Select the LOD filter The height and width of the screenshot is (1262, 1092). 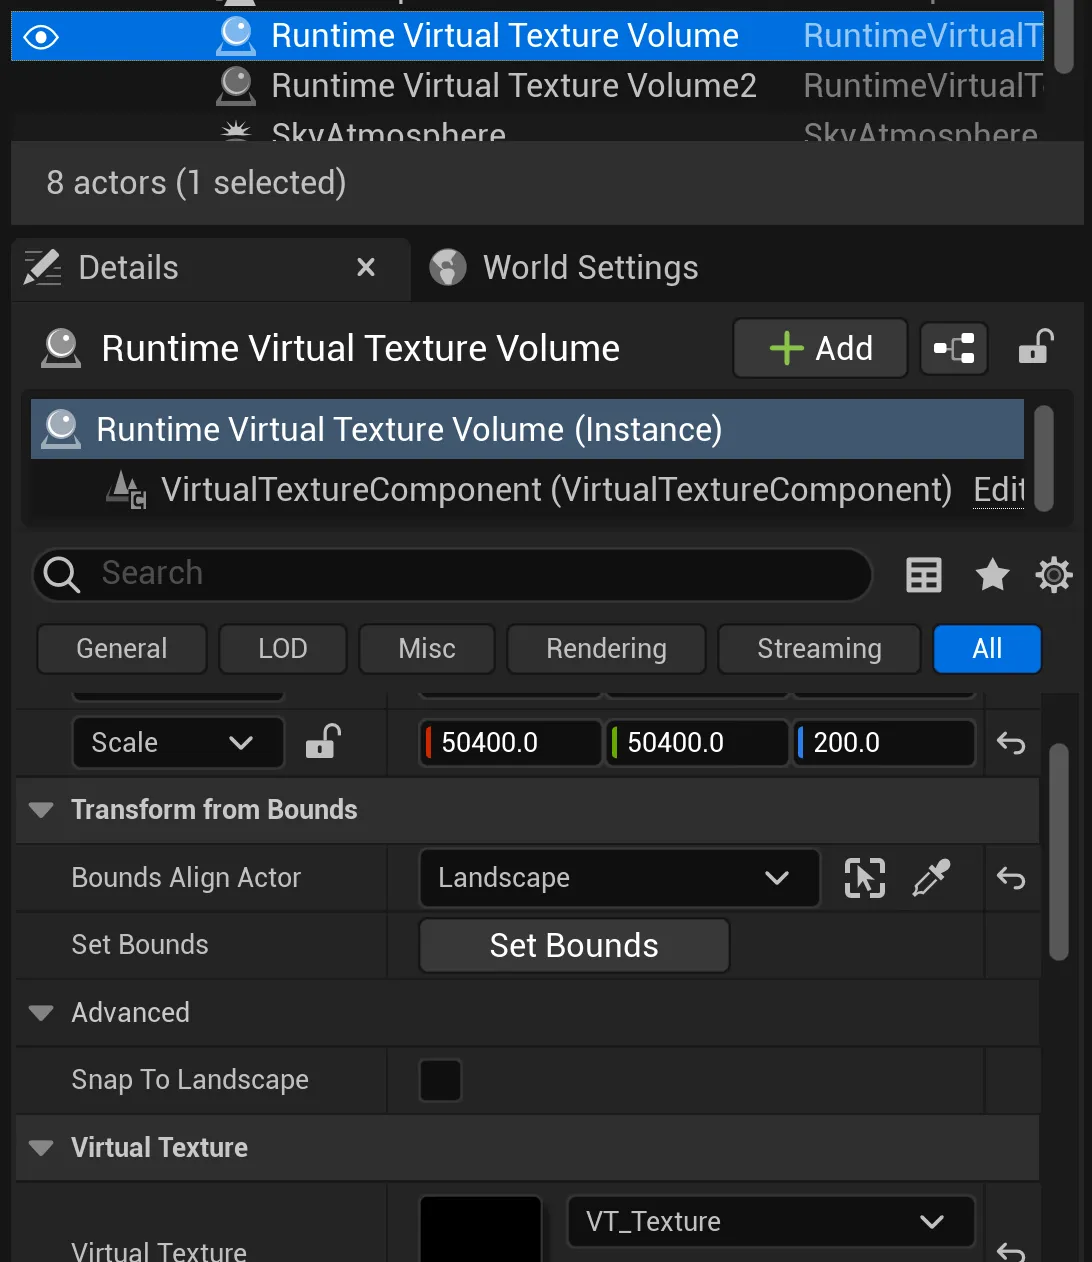(x=283, y=649)
